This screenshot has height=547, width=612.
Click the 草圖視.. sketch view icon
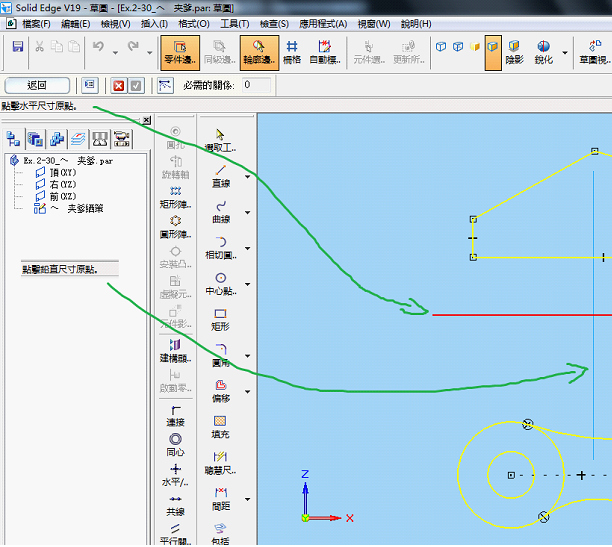coord(594,52)
